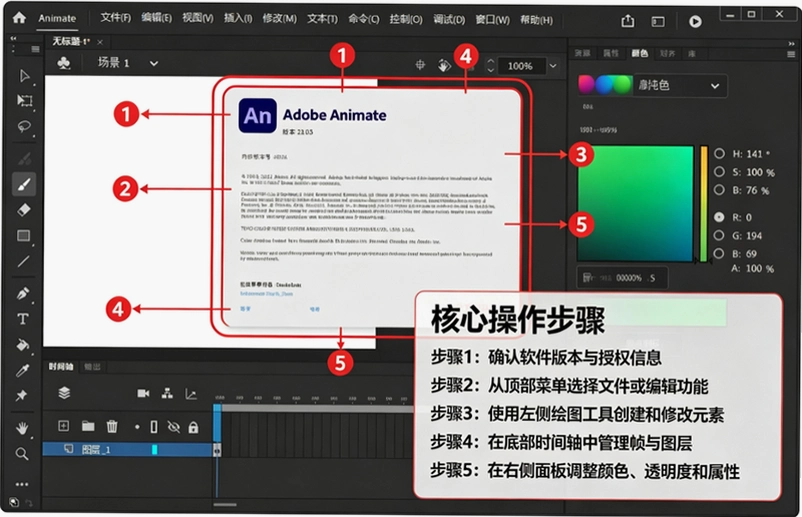The height and width of the screenshot is (517, 802).
Task: Open the timeline graph icon
Action: click(191, 394)
